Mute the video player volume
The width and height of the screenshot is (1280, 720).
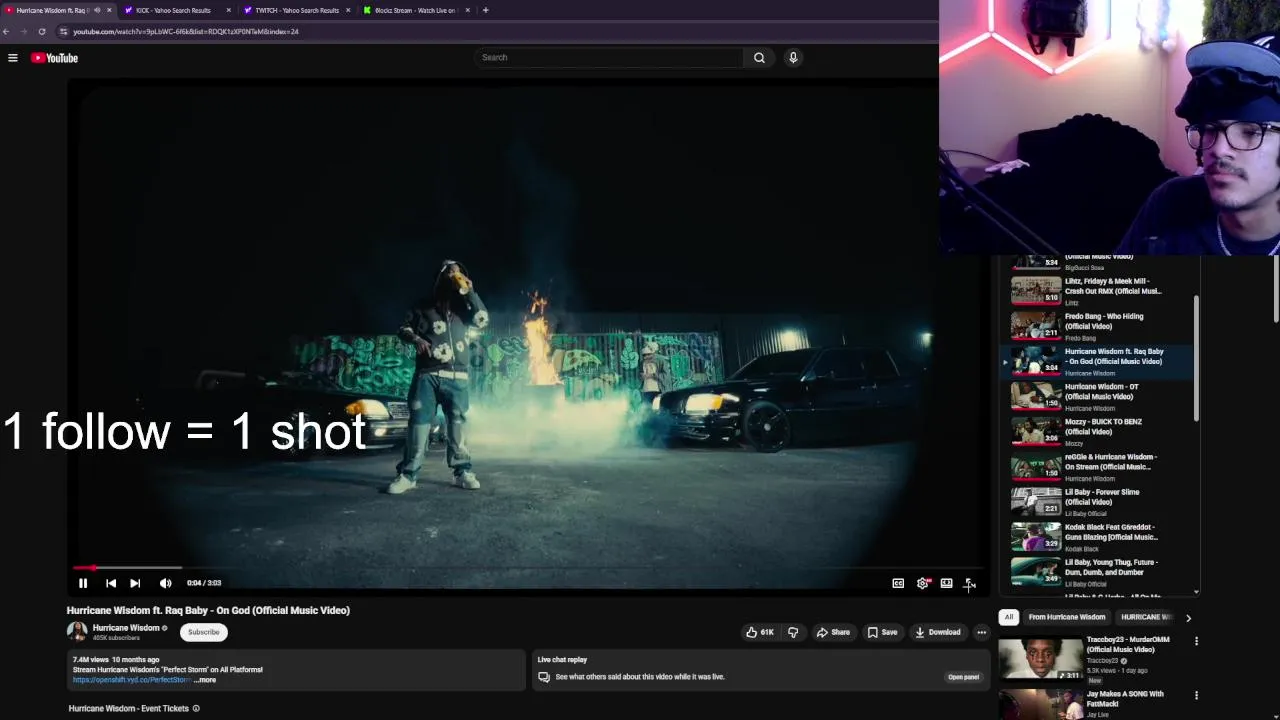click(166, 583)
